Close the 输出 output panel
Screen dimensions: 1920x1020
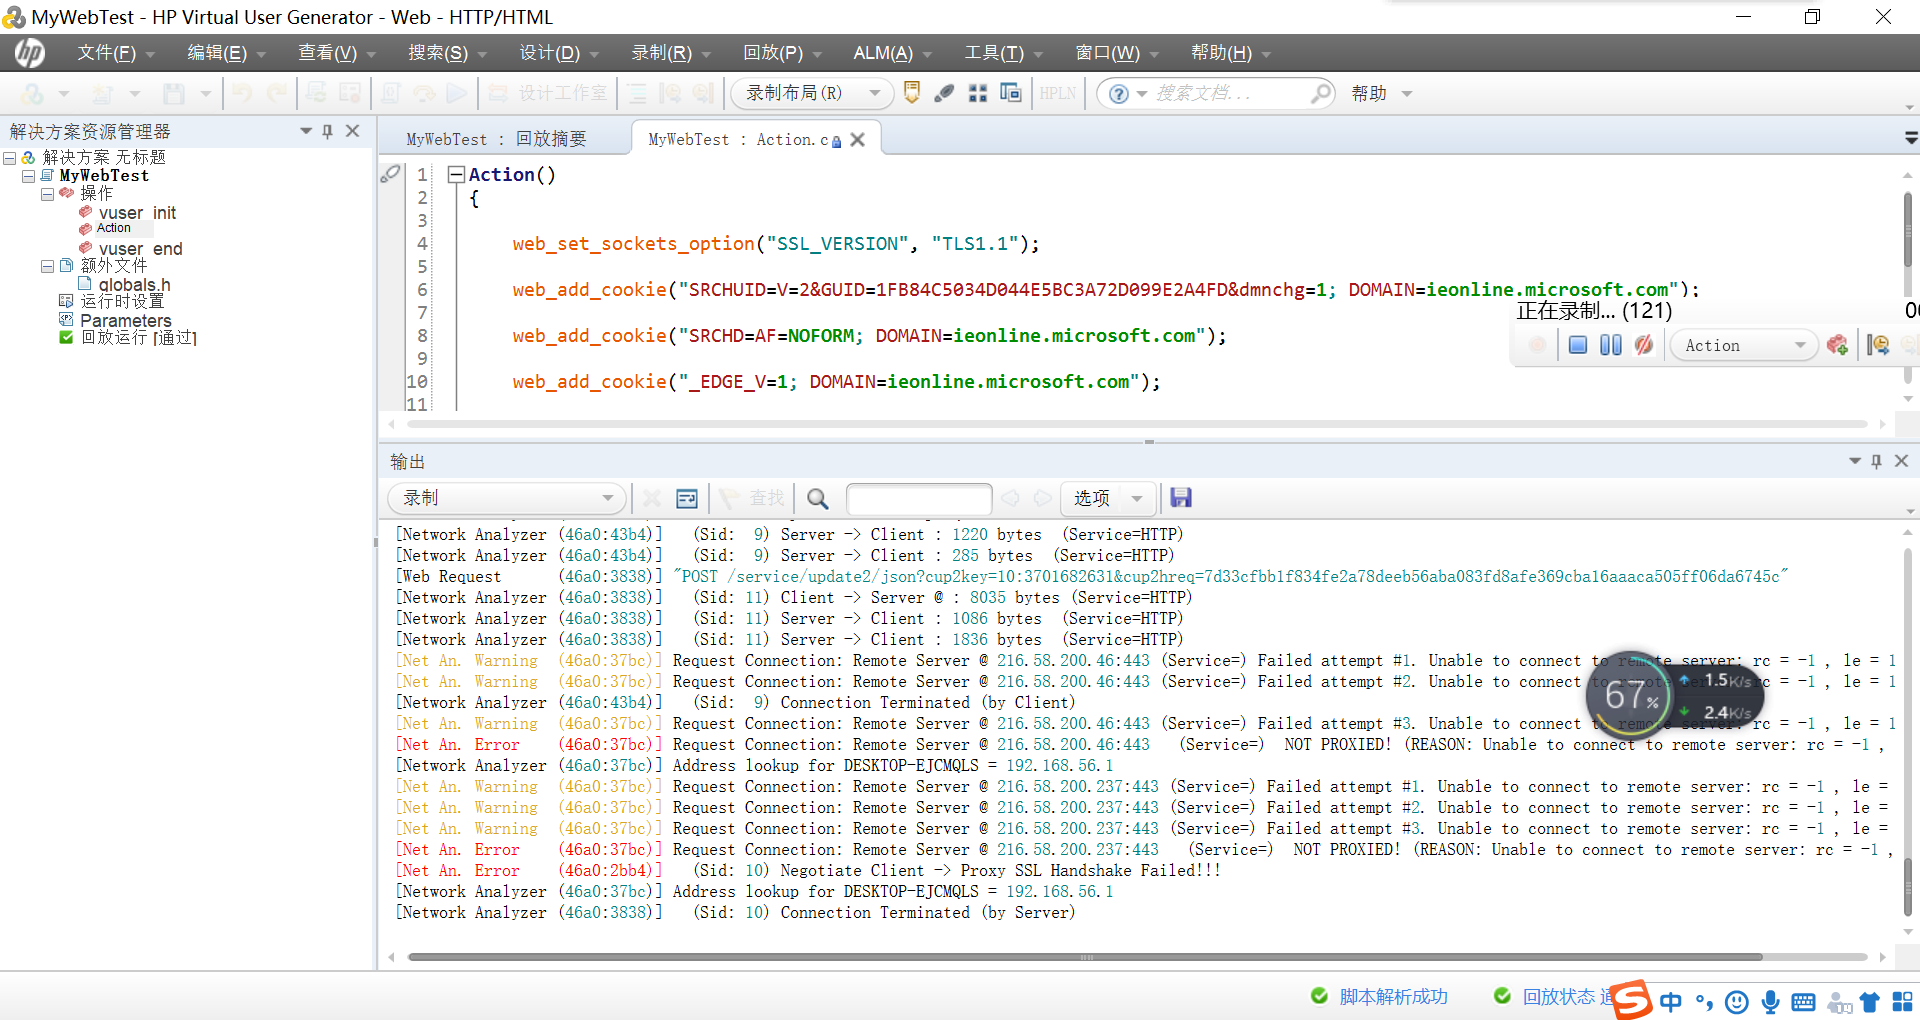click(x=1901, y=461)
